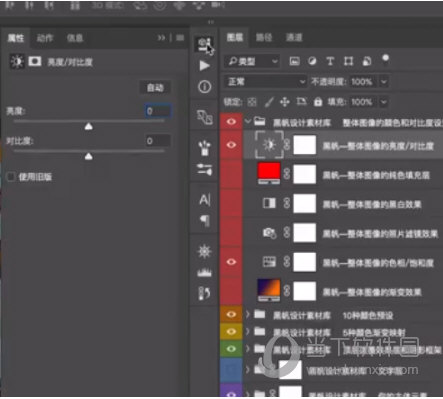This screenshot has height=399, width=443.
Task: Open the 不透明度 slider arrow
Action: [x=384, y=82]
